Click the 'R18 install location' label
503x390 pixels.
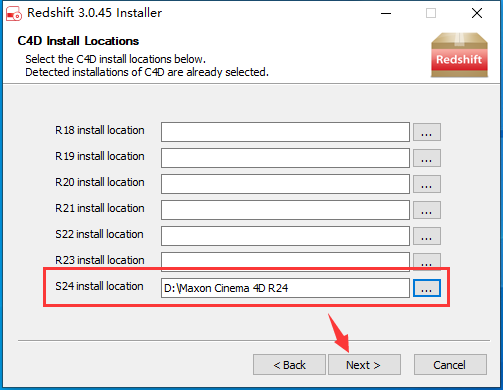(x=100, y=130)
